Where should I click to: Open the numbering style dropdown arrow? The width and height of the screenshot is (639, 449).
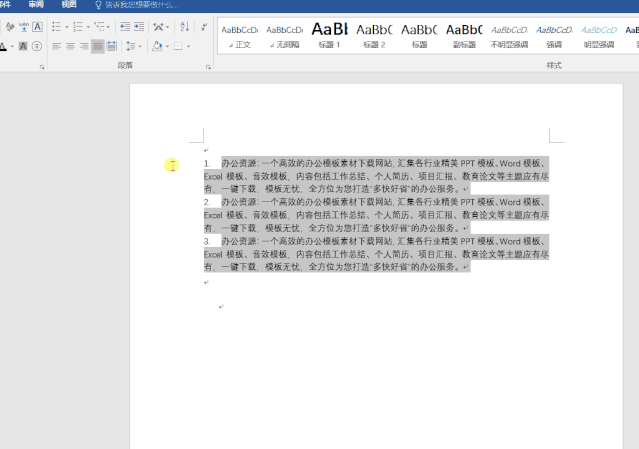88,27
